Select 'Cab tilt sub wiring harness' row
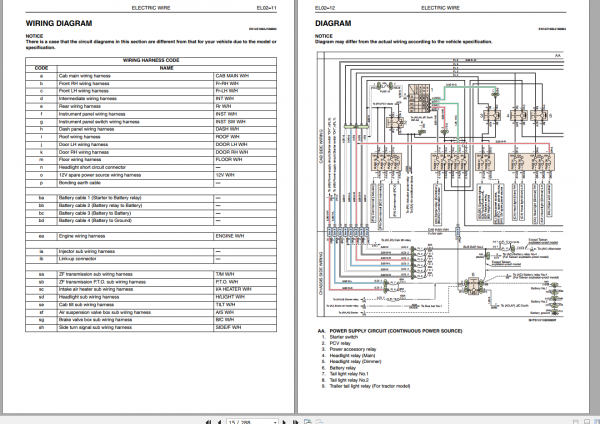The width and height of the screenshot is (600, 424). pyautogui.click(x=151, y=305)
